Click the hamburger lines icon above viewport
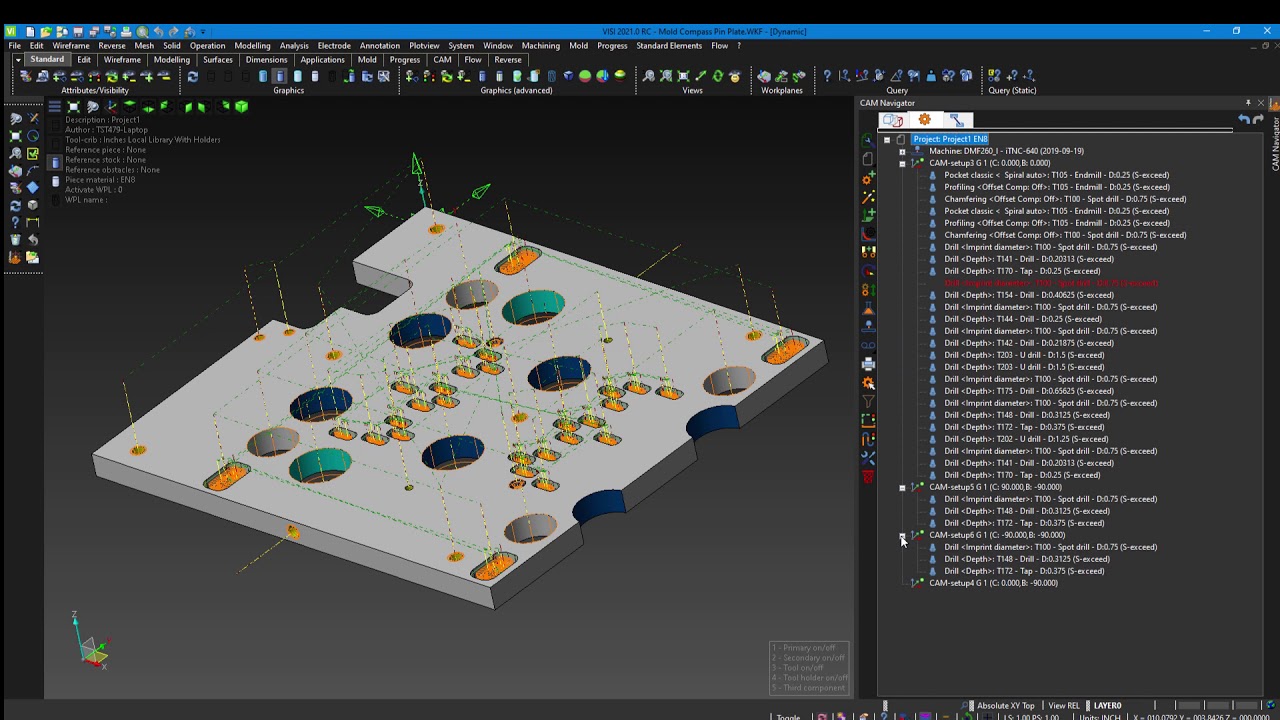 (x=54, y=107)
